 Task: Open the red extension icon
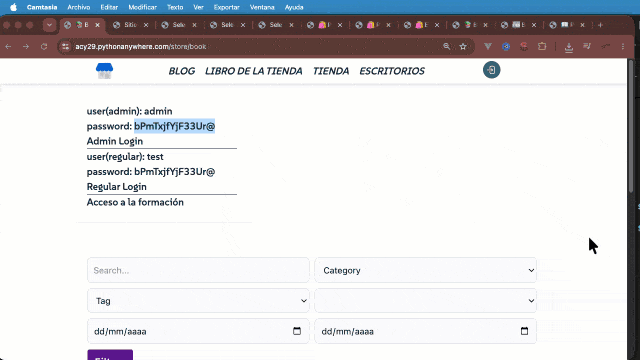(524, 47)
